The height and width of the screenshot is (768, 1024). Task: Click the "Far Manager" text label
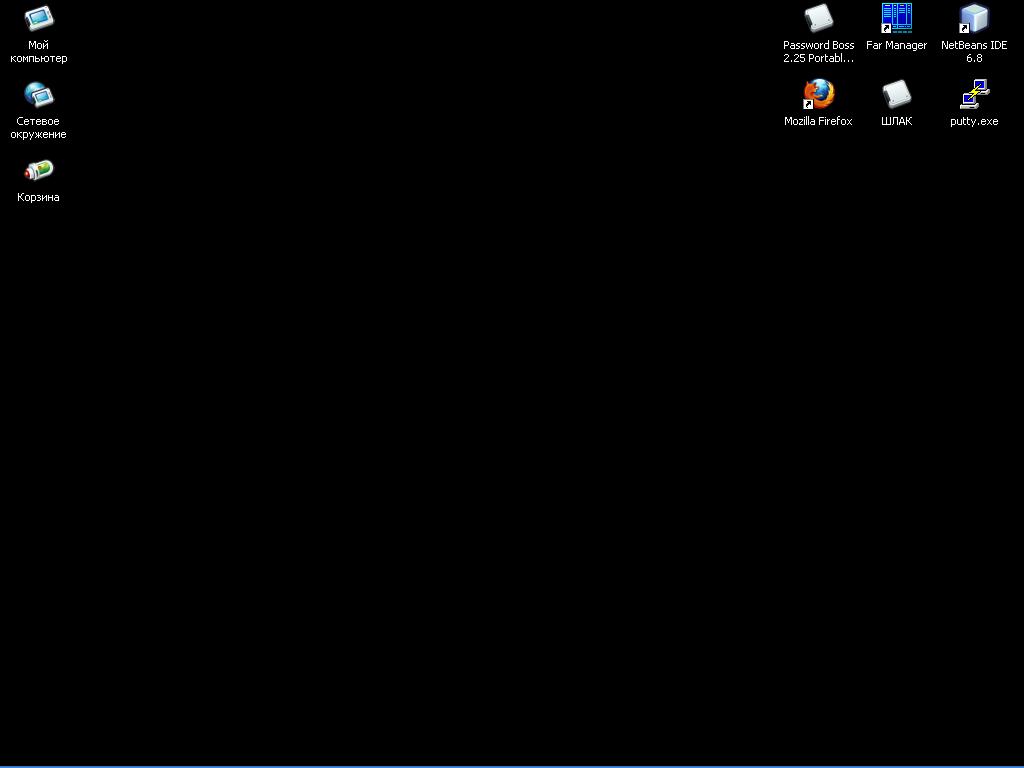(x=896, y=46)
